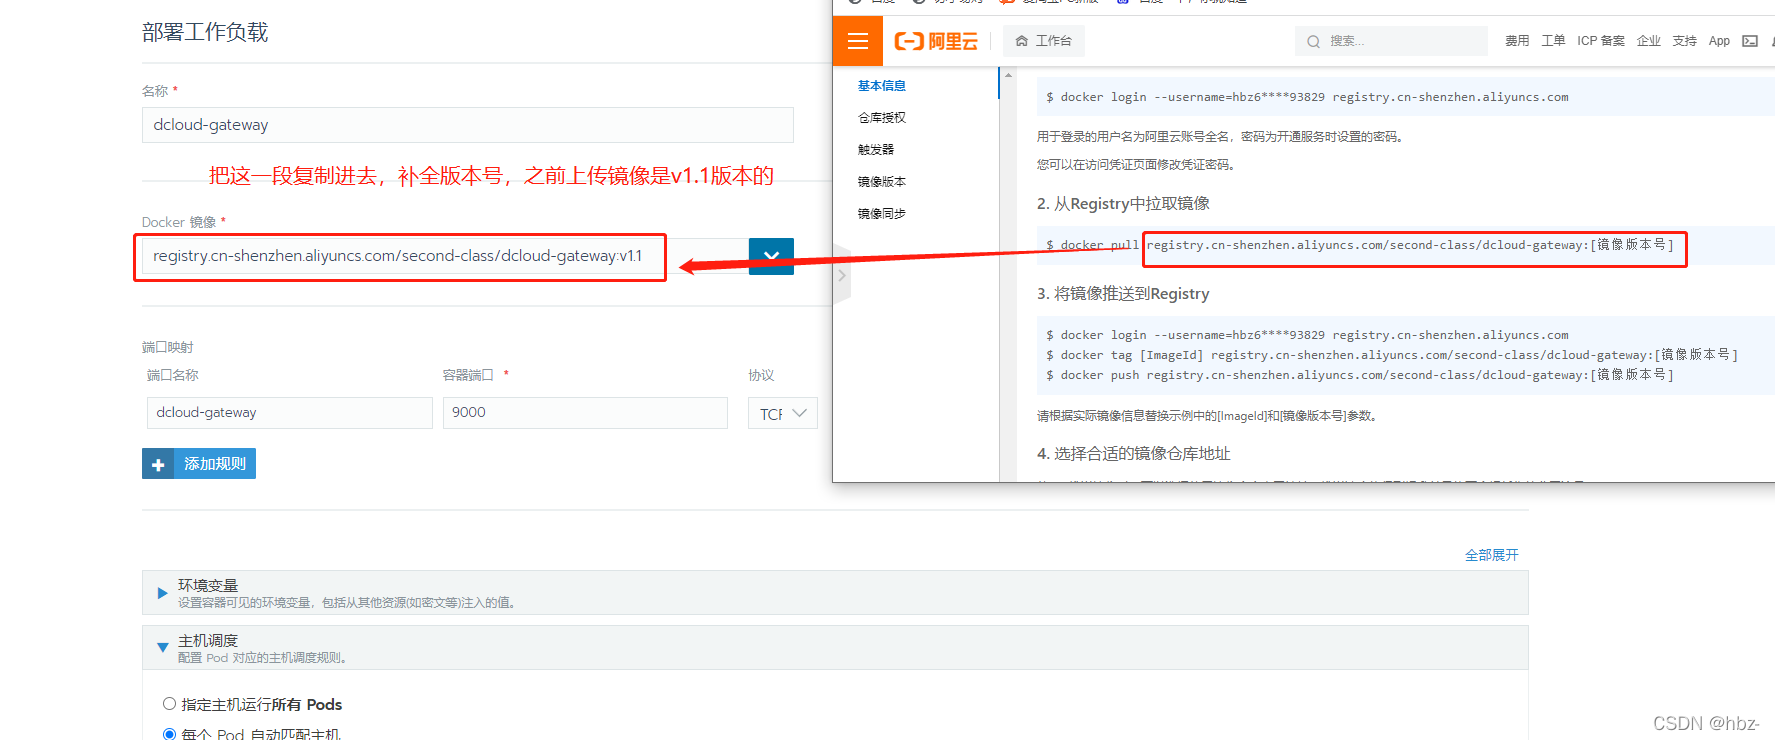Select 触发器 in the sidebar
Image resolution: width=1775 pixels, height=740 pixels.
pyautogui.click(x=876, y=150)
